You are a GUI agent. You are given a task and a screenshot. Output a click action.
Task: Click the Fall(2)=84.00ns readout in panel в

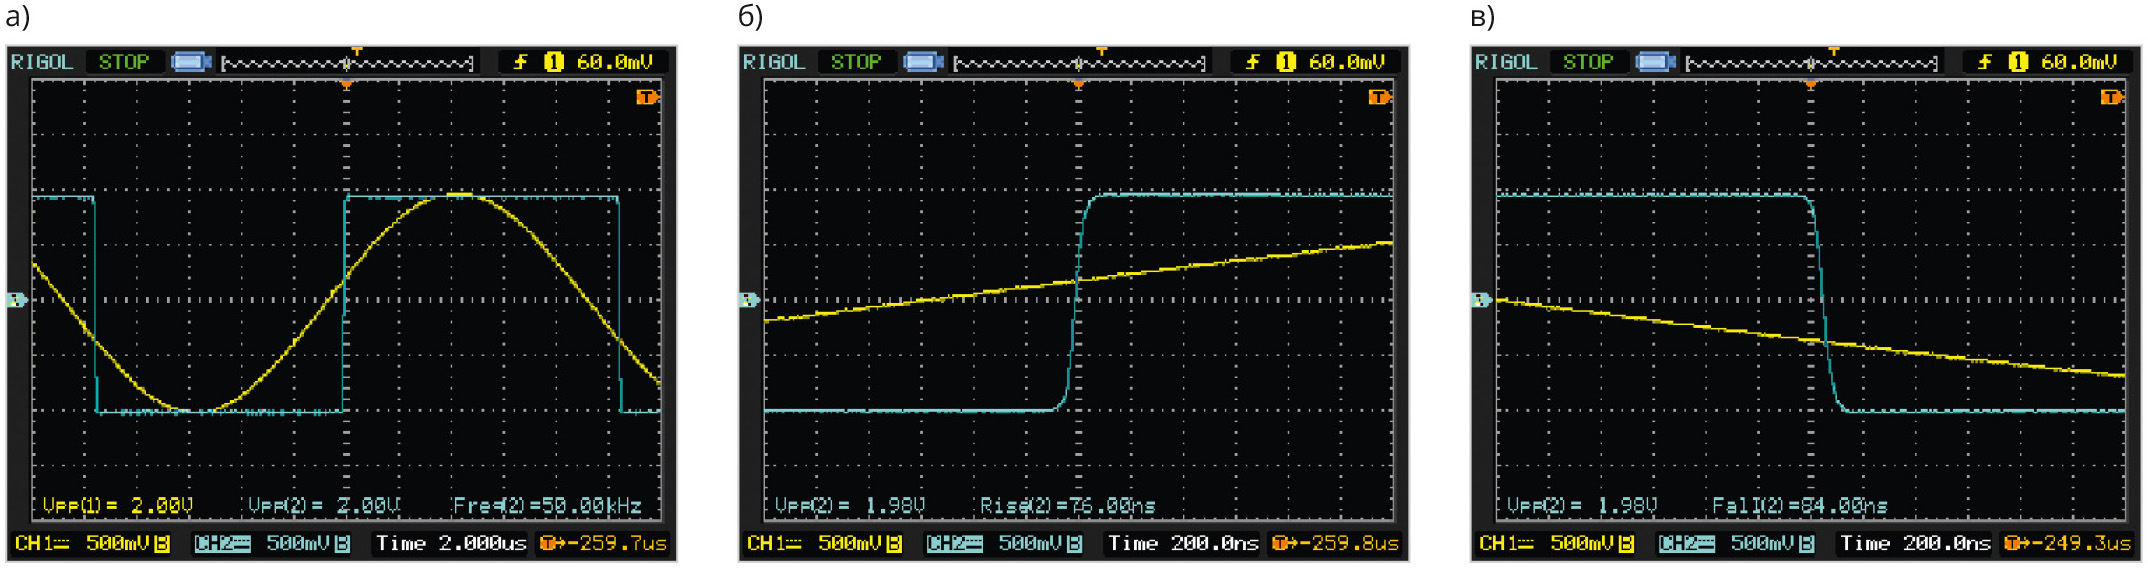point(1799,506)
